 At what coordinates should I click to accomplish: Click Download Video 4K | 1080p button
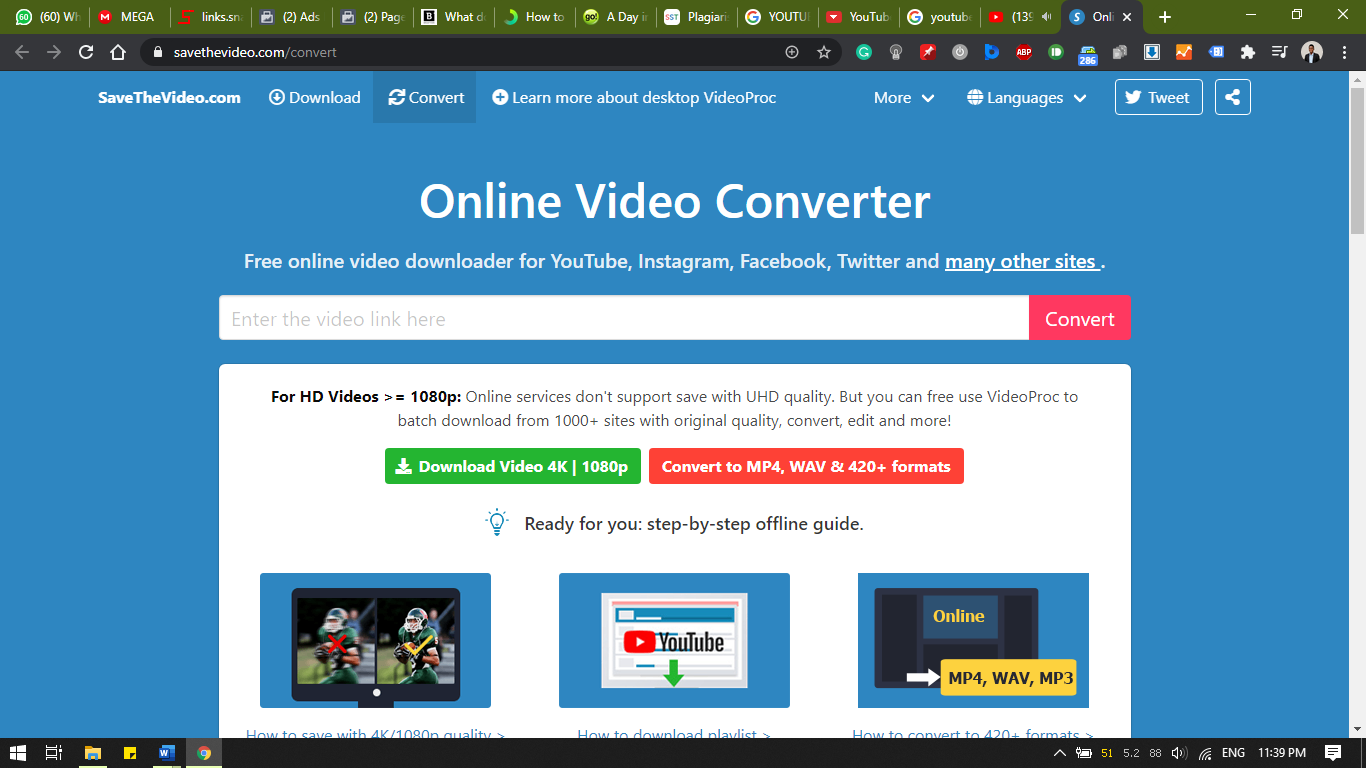pyautogui.click(x=513, y=466)
